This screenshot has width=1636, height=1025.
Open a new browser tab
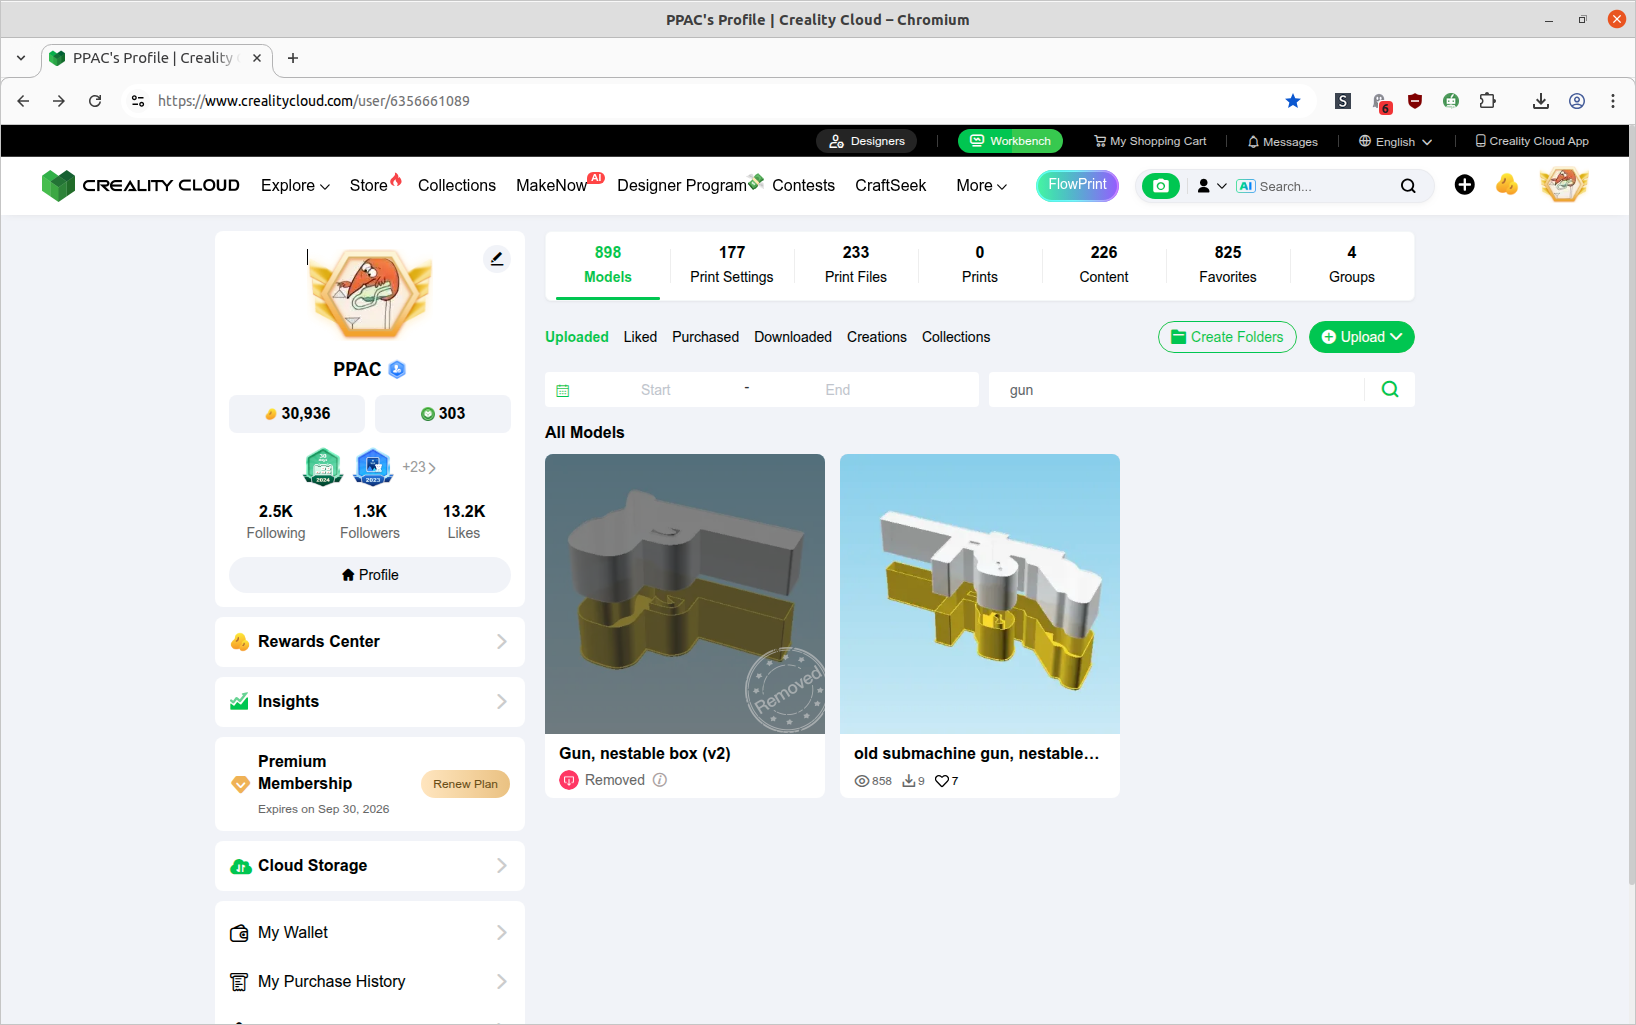[293, 58]
